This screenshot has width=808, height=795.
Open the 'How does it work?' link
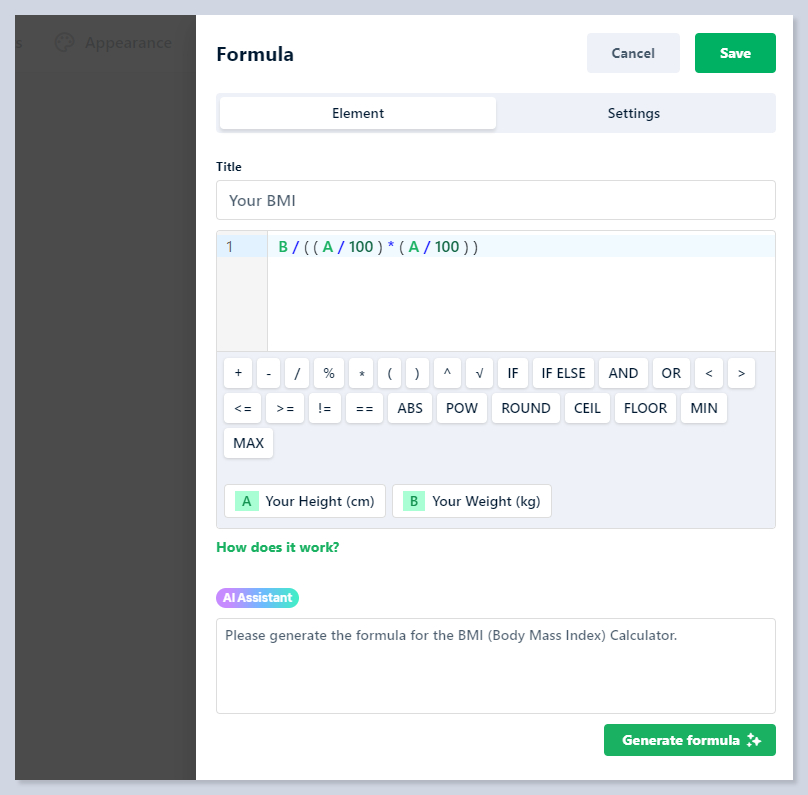(x=278, y=547)
